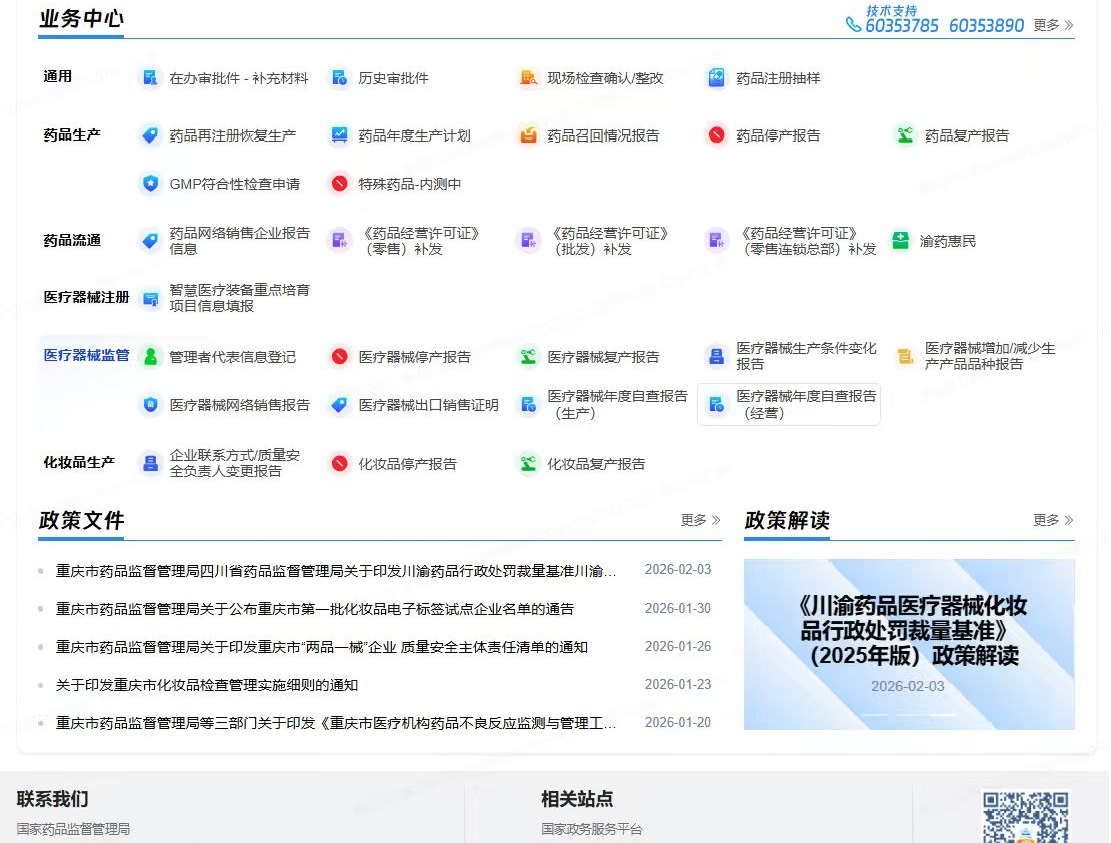
Task: Select the 医疗器械注册 category
Action: coord(86,297)
